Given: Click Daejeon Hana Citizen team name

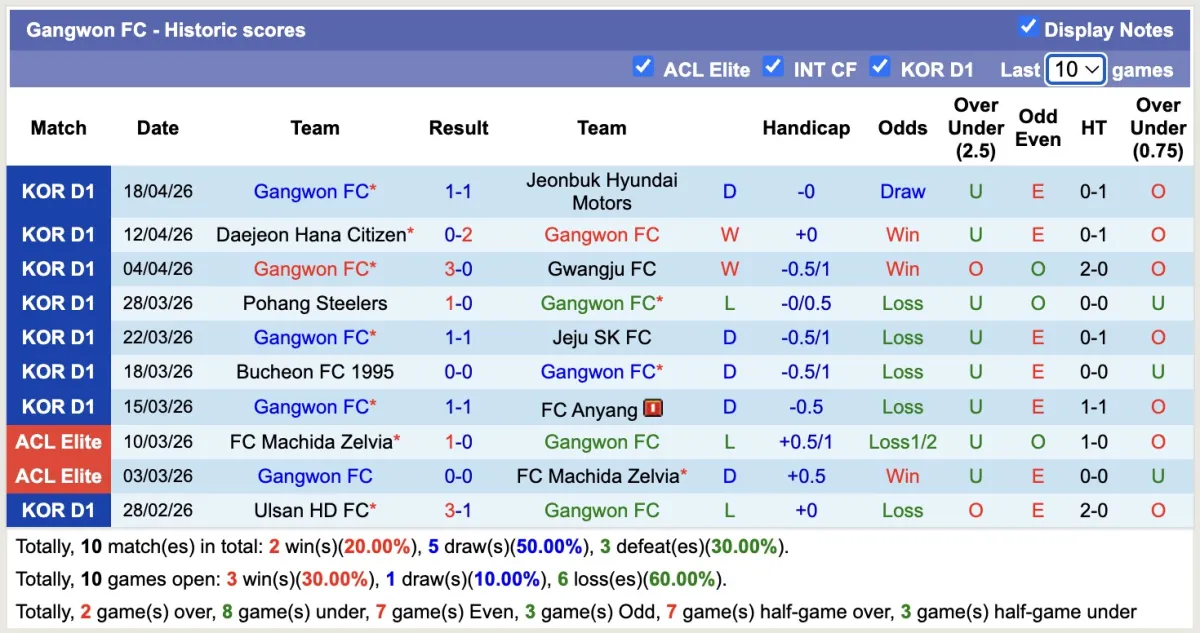Looking at the screenshot, I should (x=310, y=235).
